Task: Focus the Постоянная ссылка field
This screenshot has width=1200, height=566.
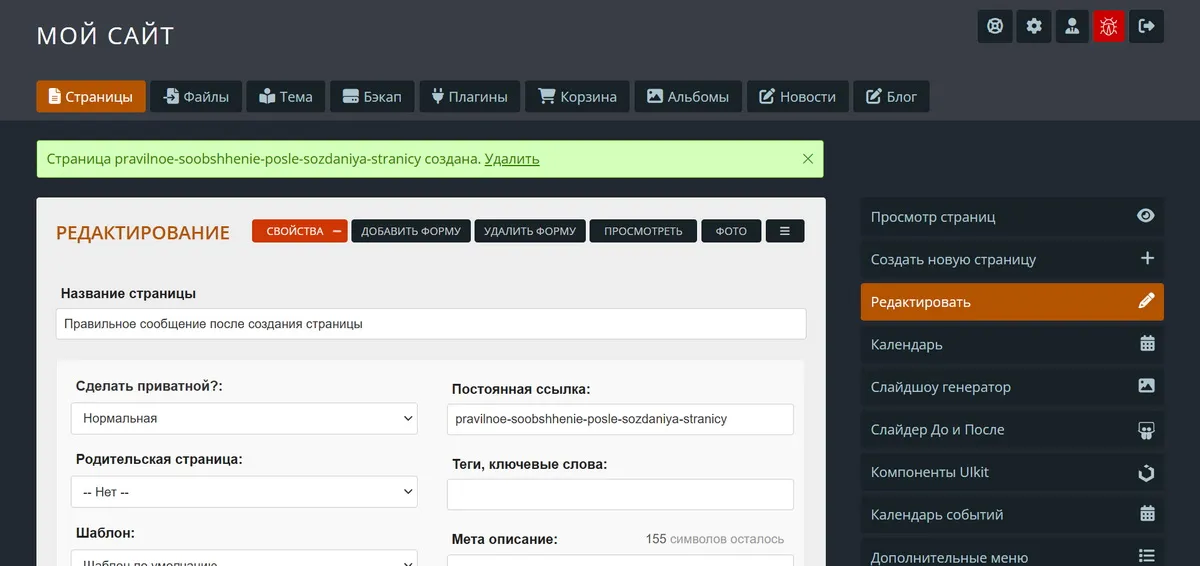Action: (x=620, y=419)
